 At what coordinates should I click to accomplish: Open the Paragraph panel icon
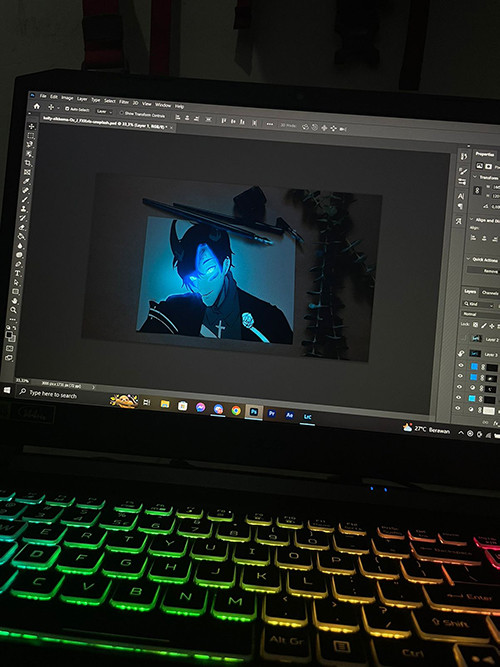point(460,206)
